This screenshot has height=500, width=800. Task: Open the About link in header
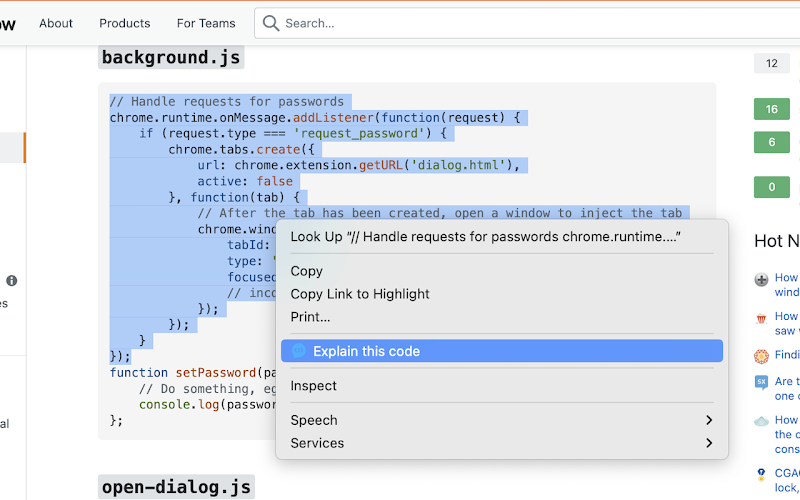click(56, 23)
